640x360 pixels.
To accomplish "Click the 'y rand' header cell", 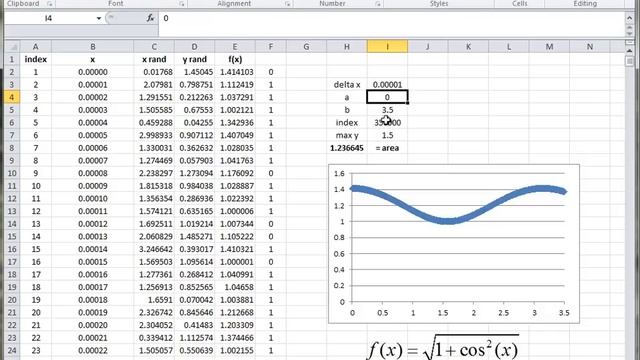I will point(194,59).
